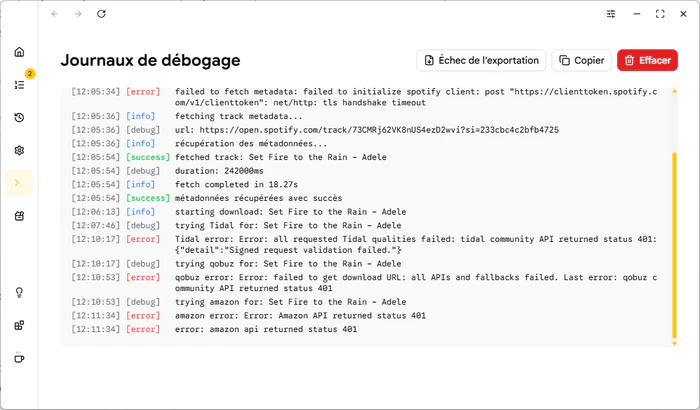Open the lightbulb tips icon
Viewport: 700px width, 410px height.
pyautogui.click(x=19, y=293)
